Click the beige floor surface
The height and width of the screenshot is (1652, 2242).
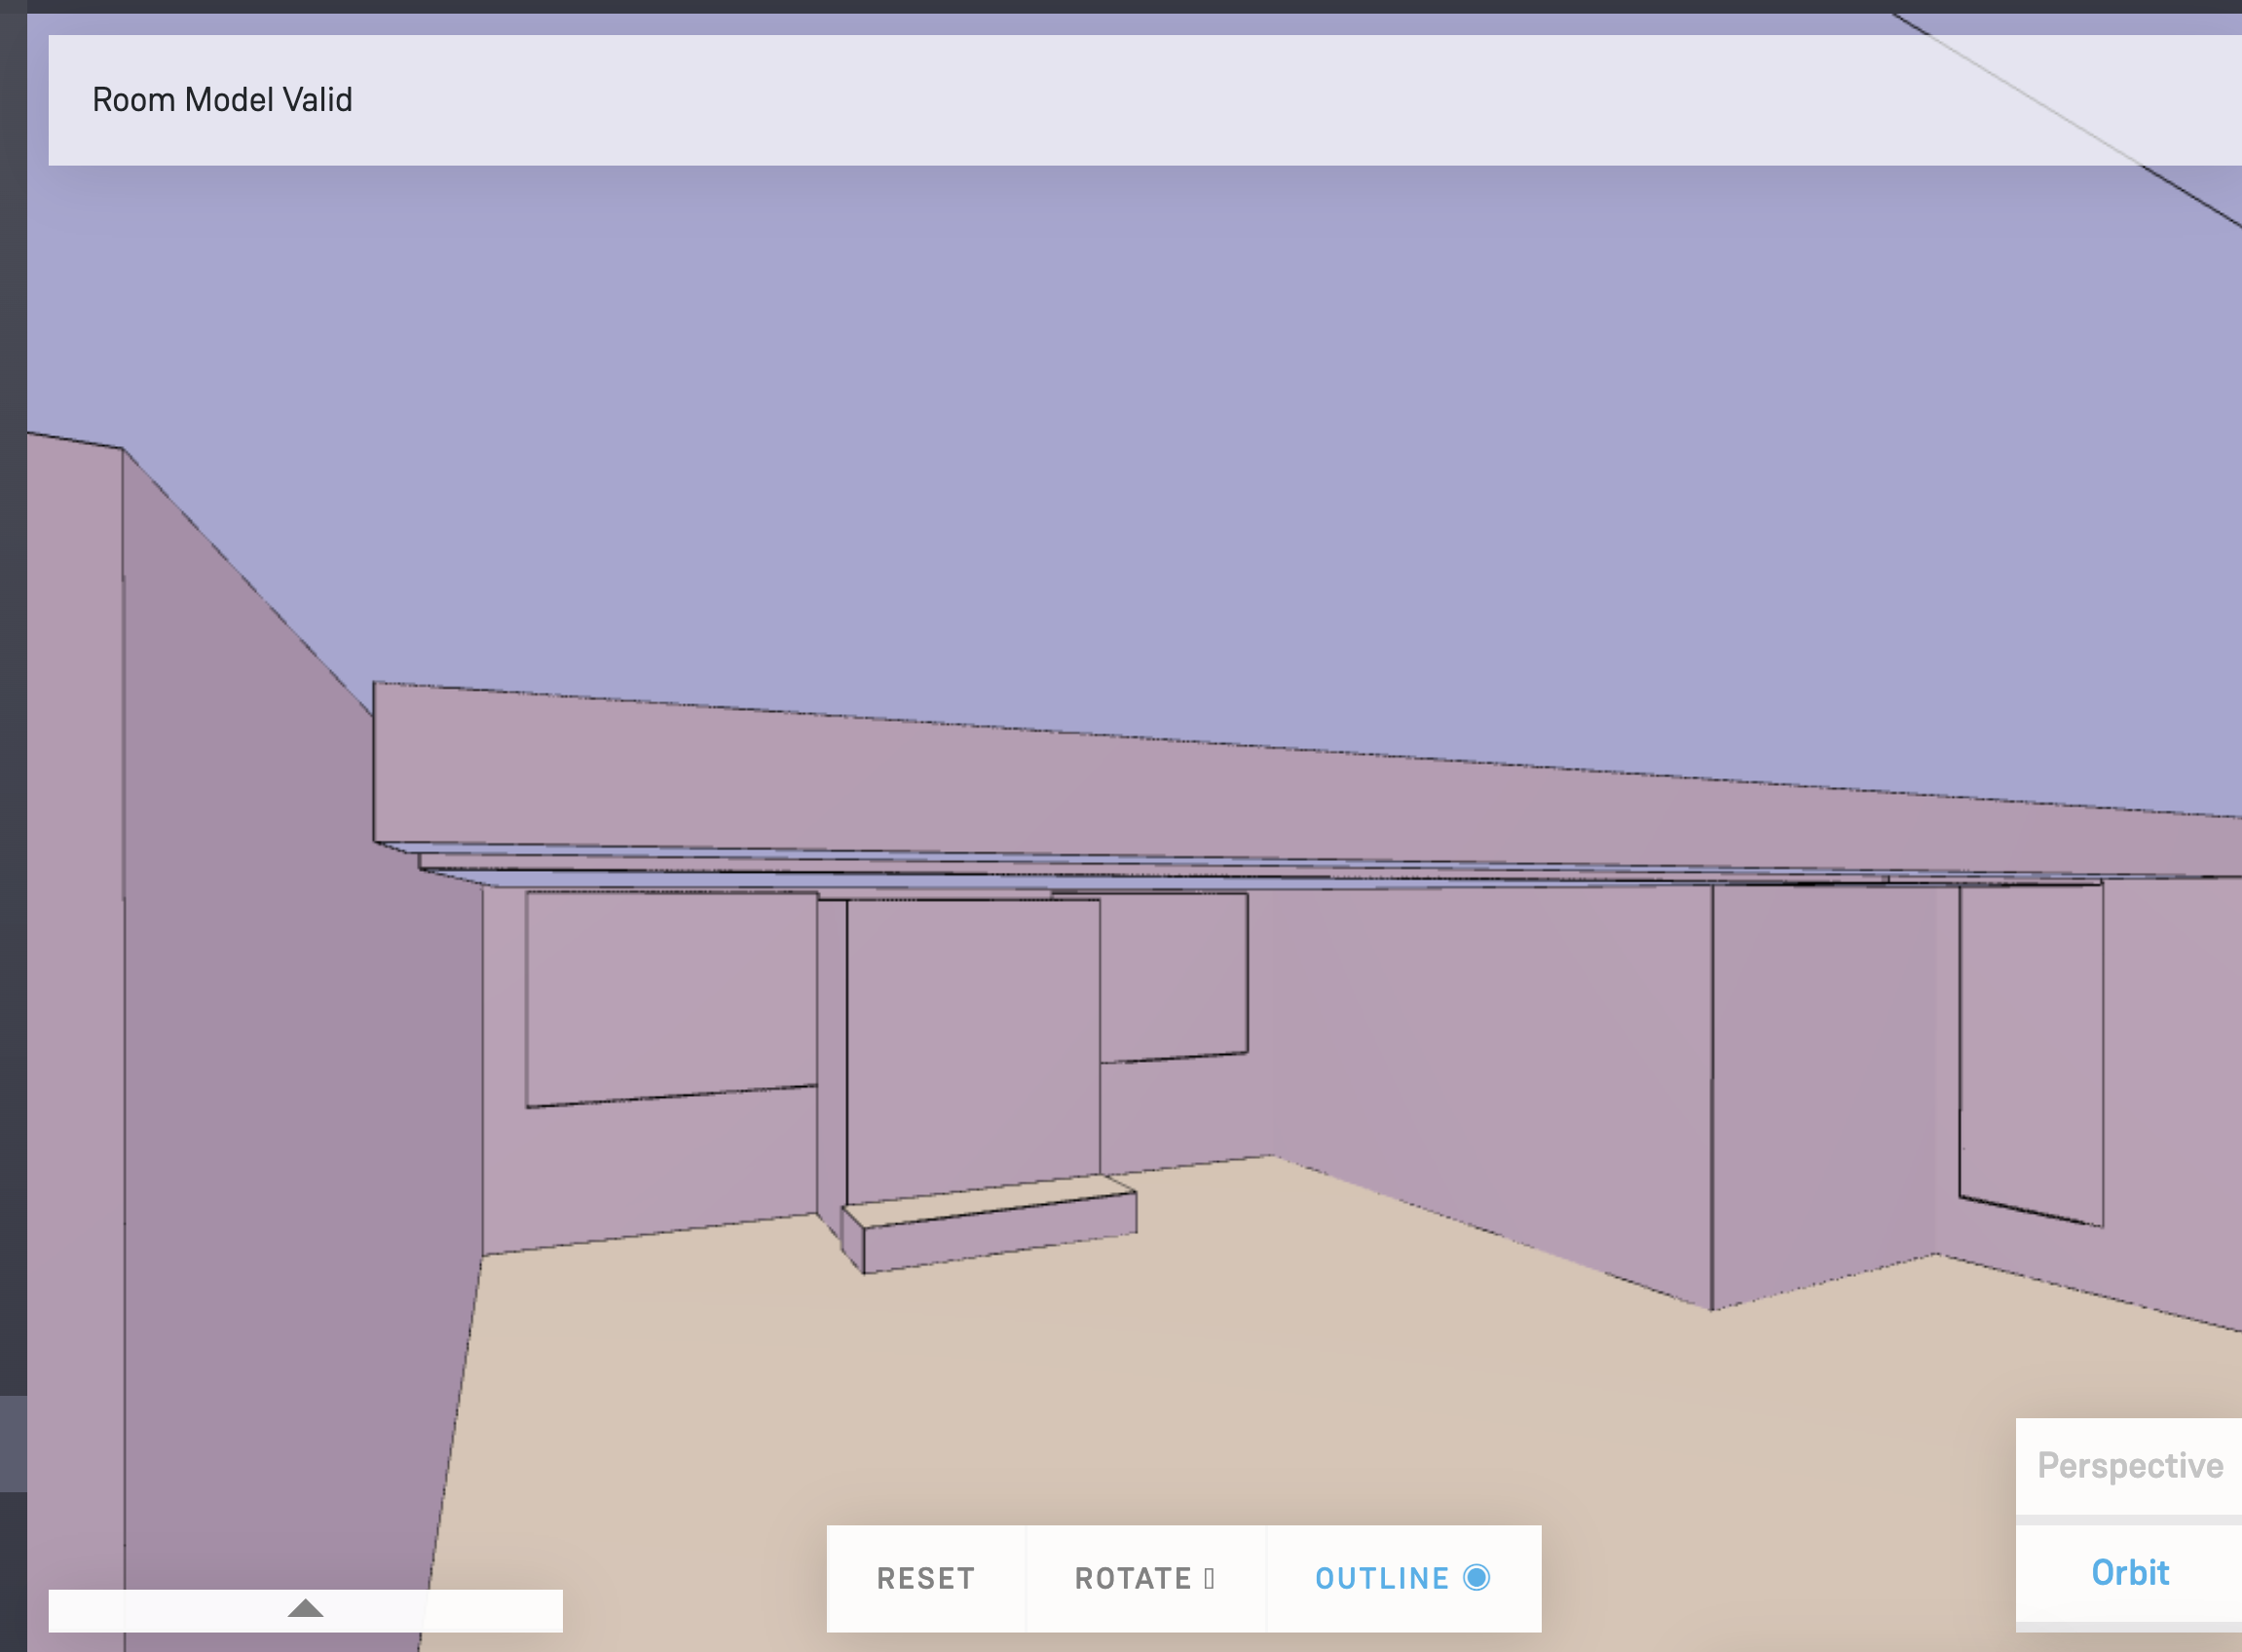click(1200, 1400)
